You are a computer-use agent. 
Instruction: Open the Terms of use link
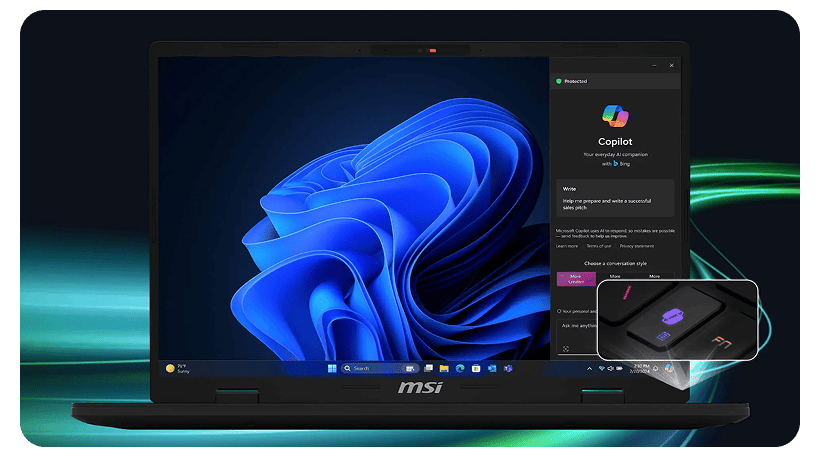pos(599,245)
